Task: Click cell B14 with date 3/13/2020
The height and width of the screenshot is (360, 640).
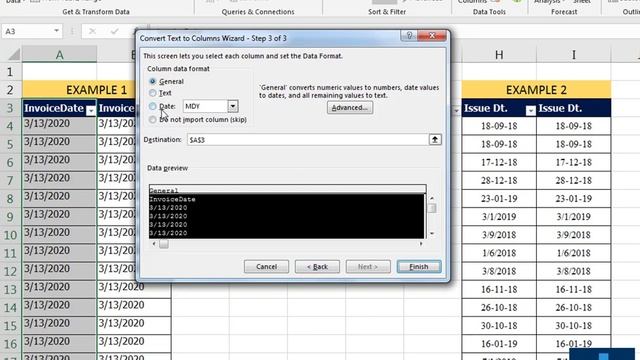Action: click(134, 306)
